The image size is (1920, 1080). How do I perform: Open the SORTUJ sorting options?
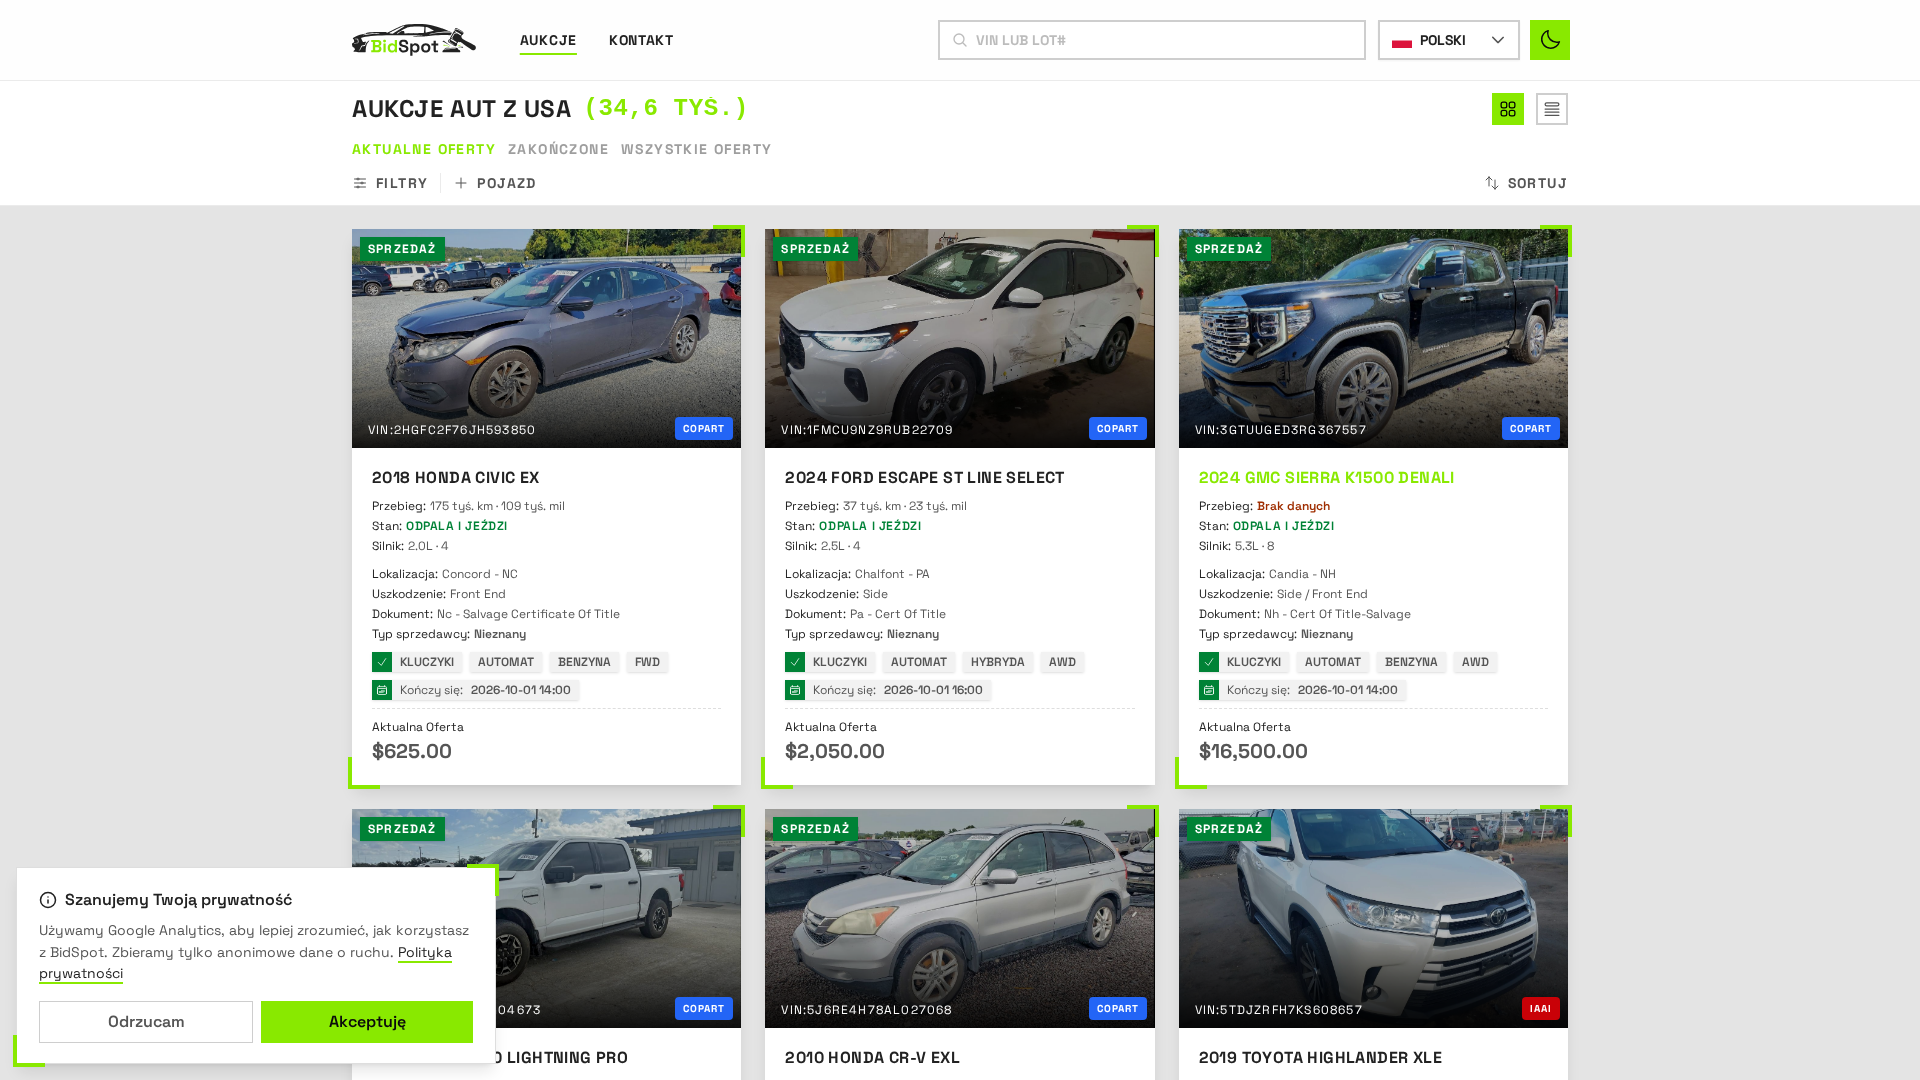pyautogui.click(x=1526, y=183)
